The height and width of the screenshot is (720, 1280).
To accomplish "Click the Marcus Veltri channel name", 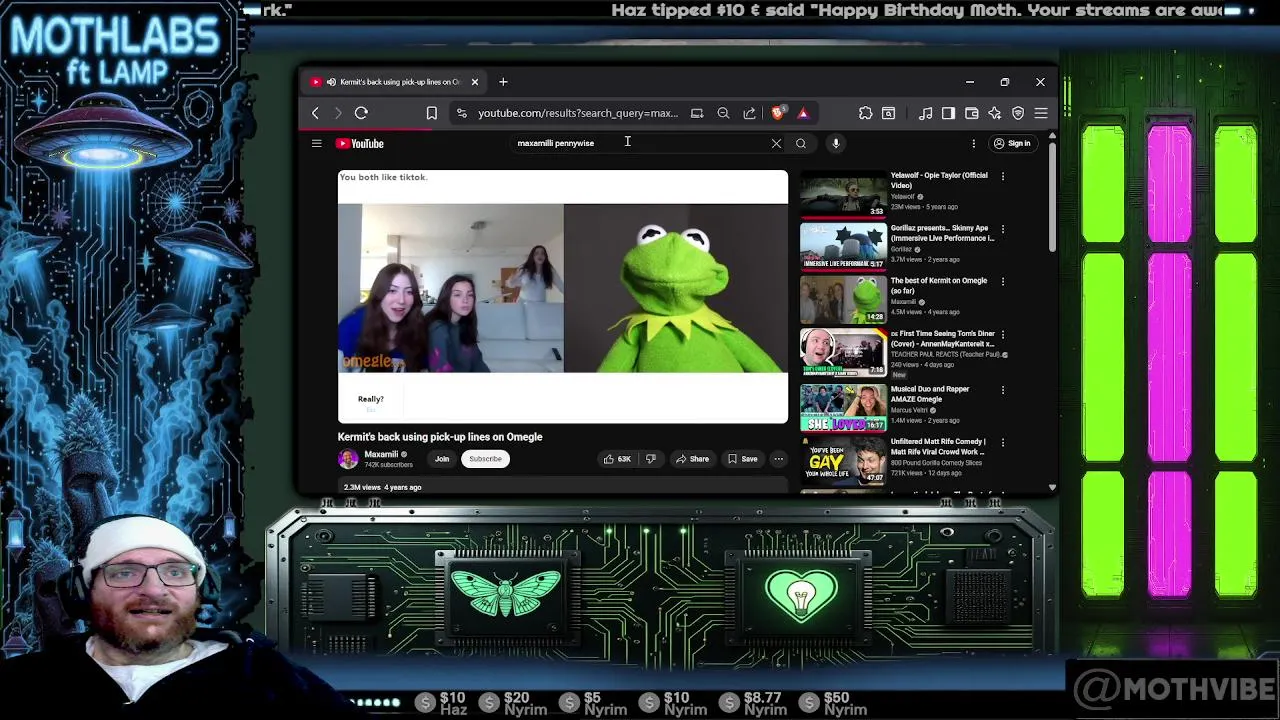I will point(910,410).
